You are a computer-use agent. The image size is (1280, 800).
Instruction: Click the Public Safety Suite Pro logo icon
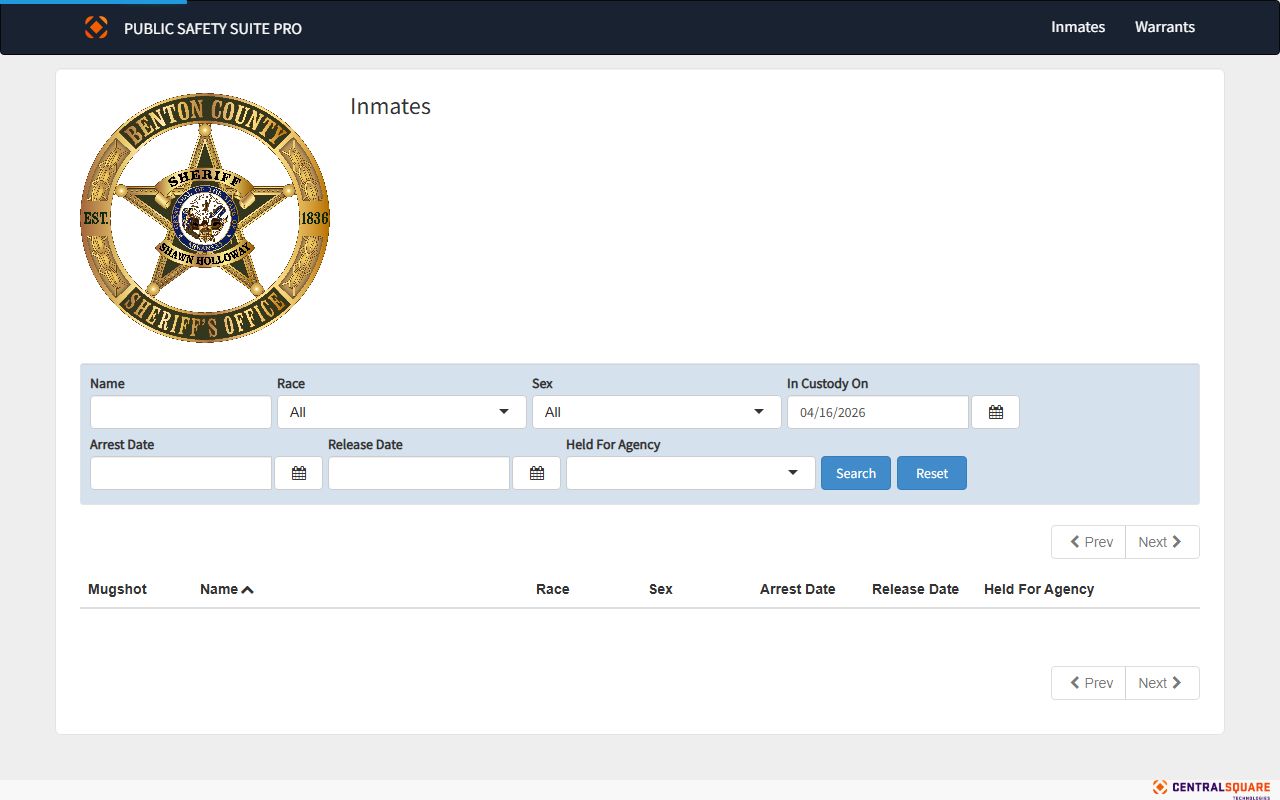tap(96, 28)
